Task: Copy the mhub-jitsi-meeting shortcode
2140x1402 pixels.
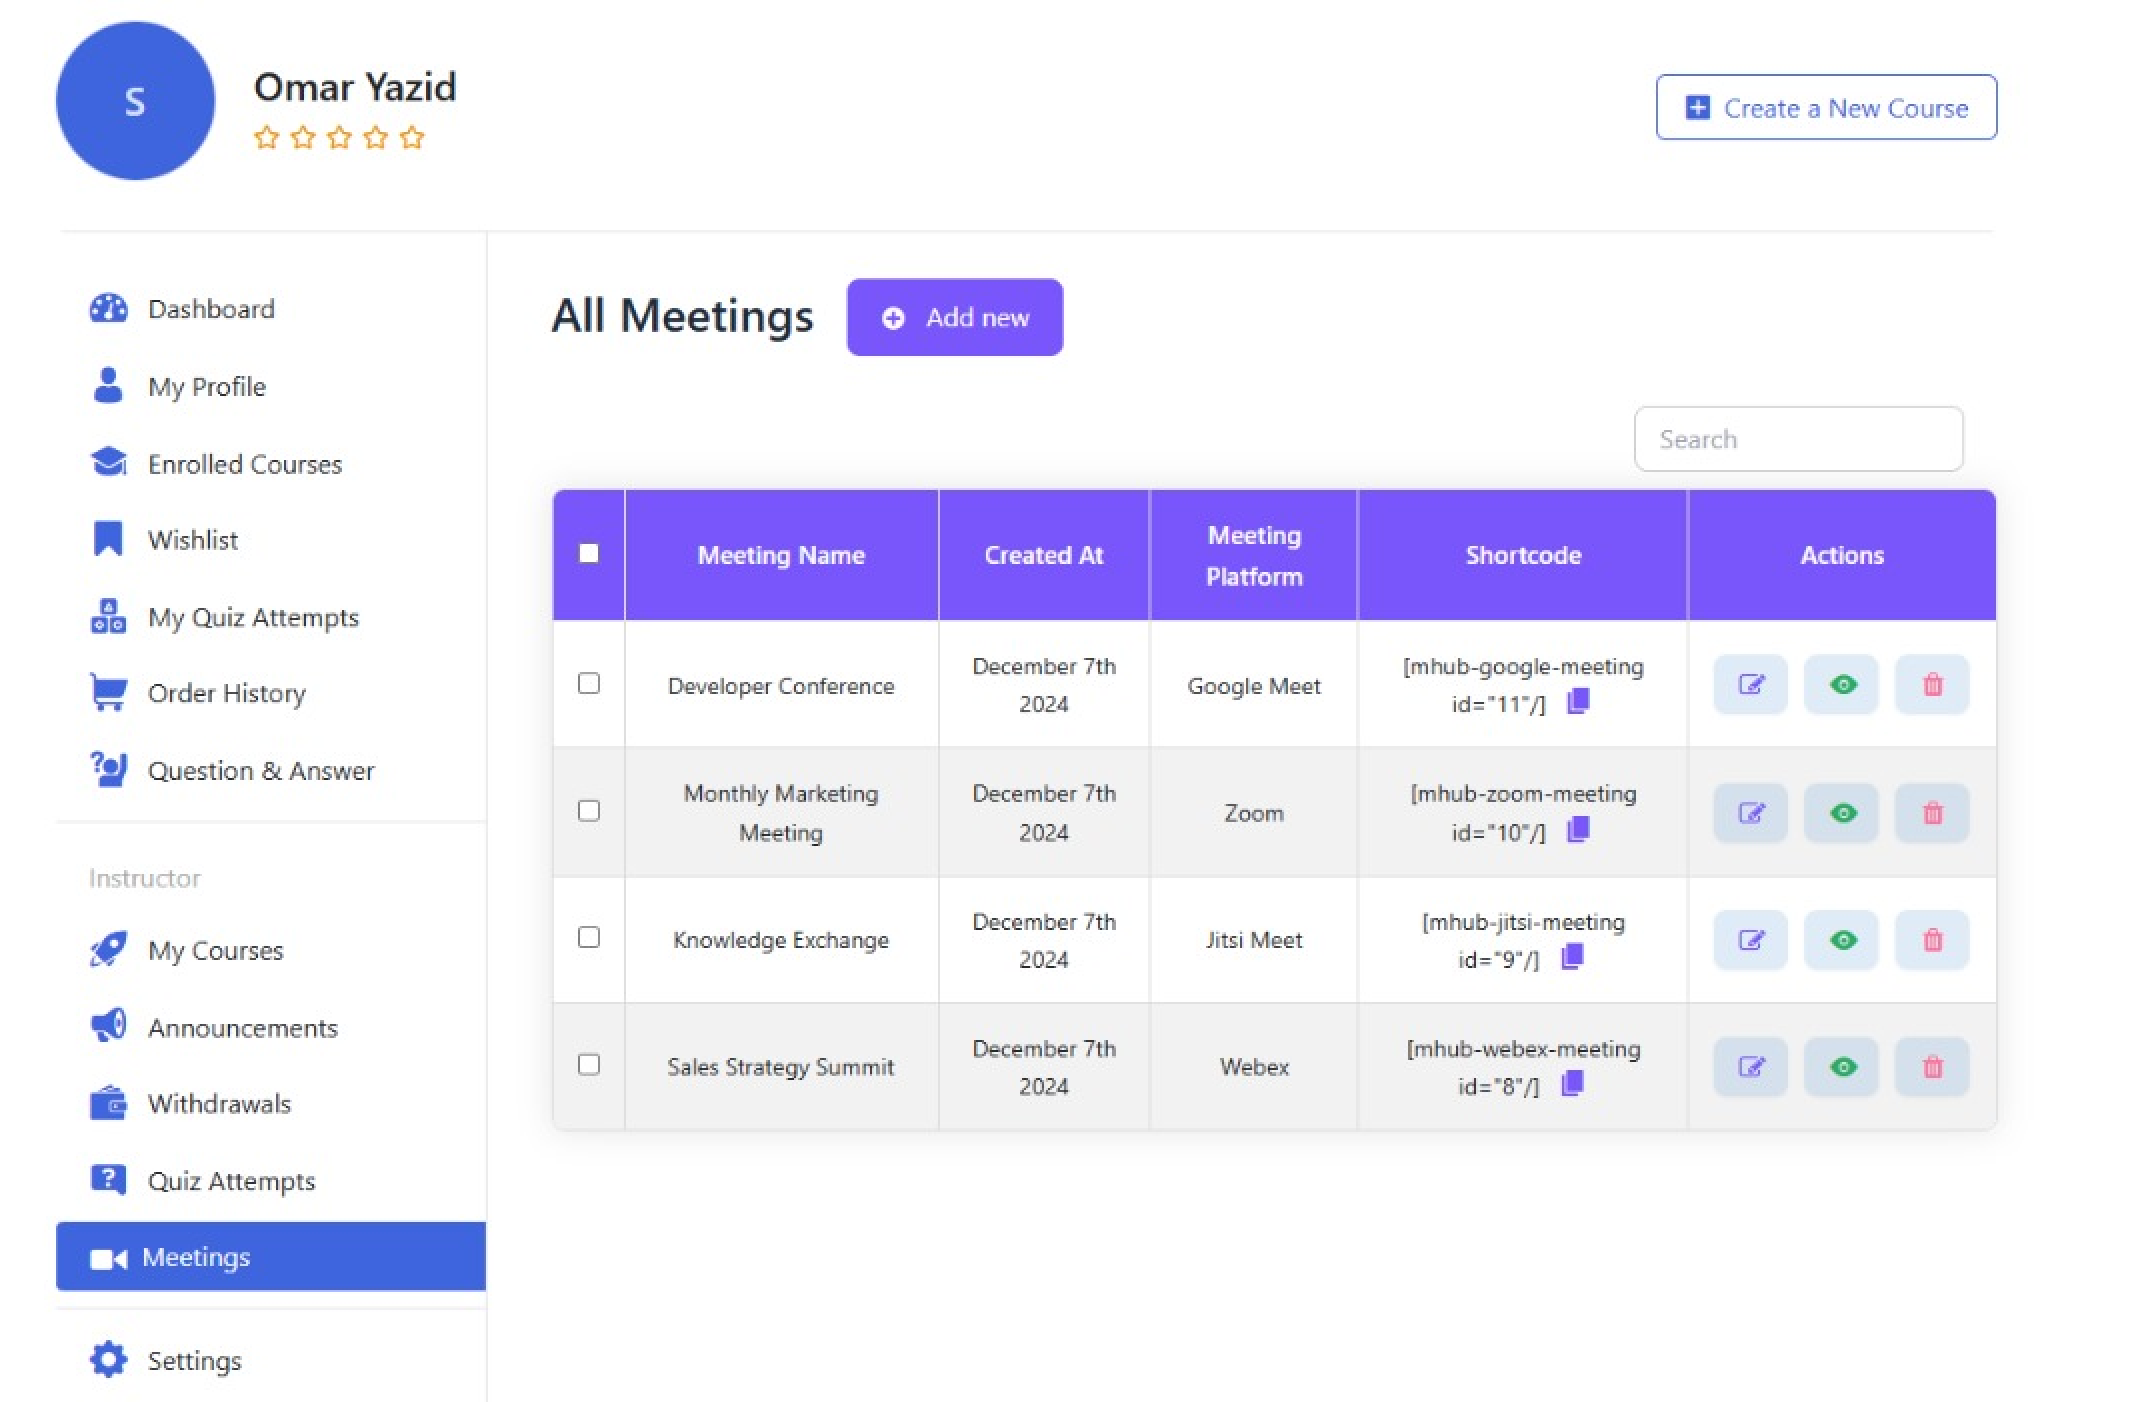Action: pos(1572,957)
